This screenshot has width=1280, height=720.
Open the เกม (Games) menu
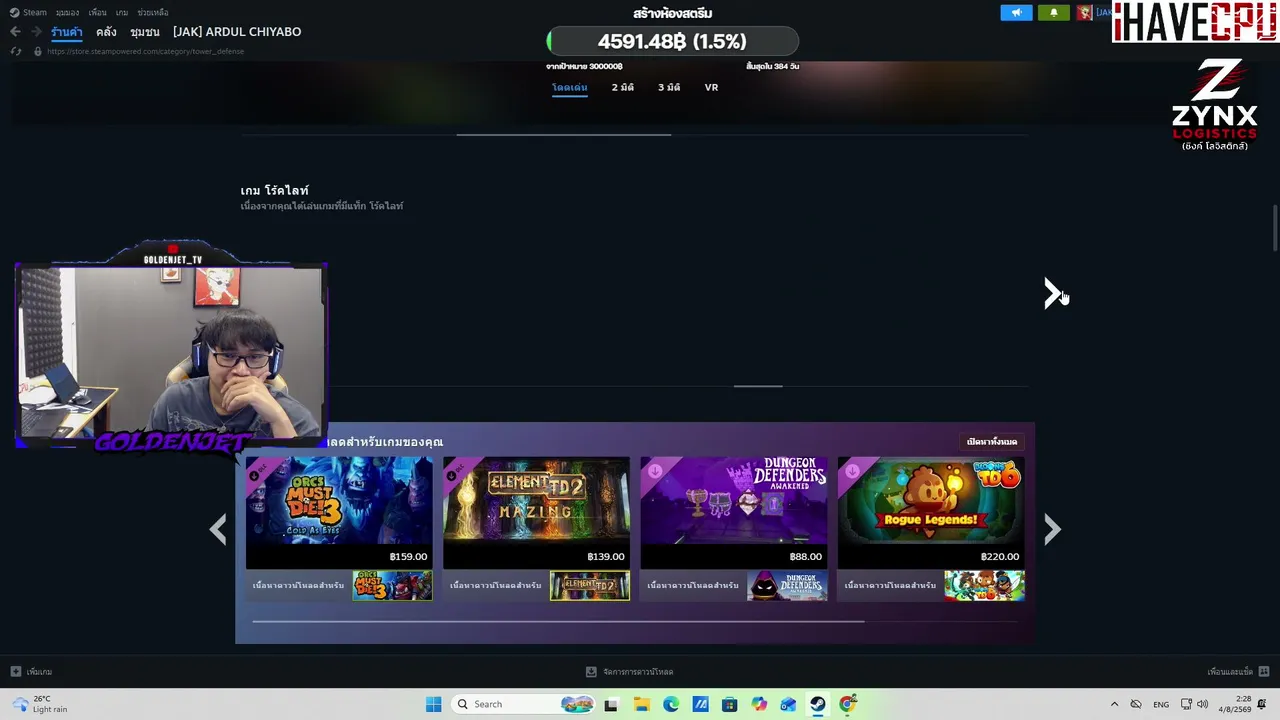(x=122, y=12)
